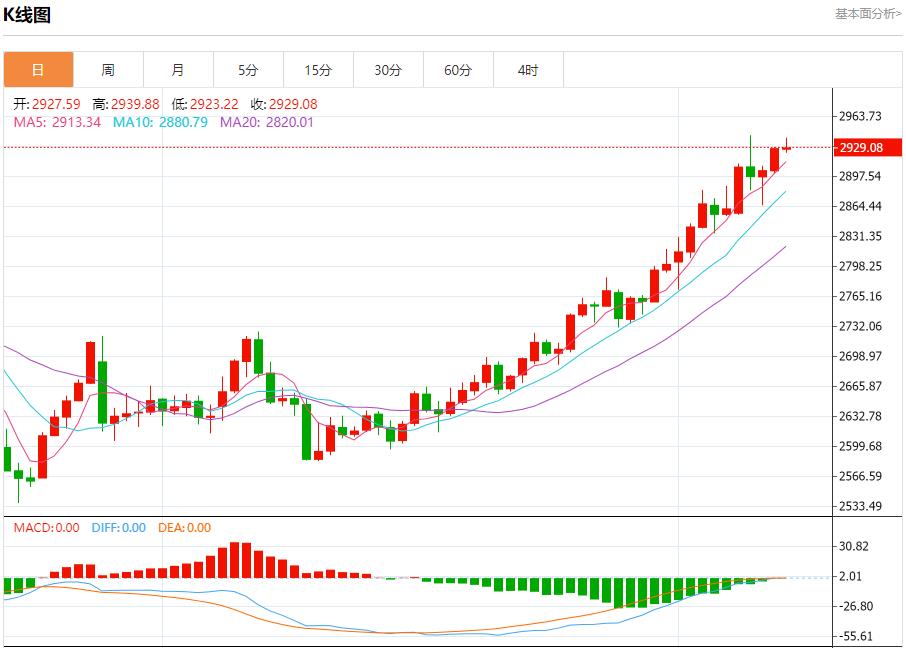Choose the 60分 interval tab

click(x=458, y=70)
